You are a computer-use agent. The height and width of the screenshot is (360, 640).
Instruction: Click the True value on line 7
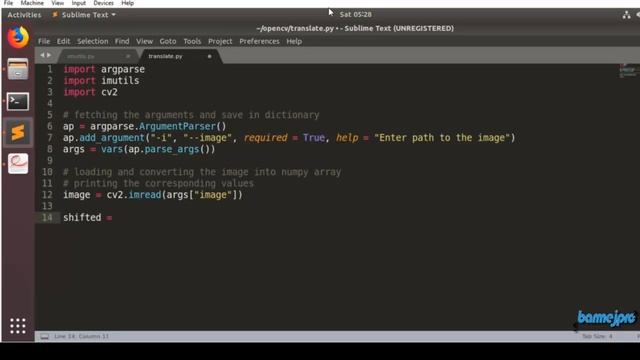coord(314,138)
